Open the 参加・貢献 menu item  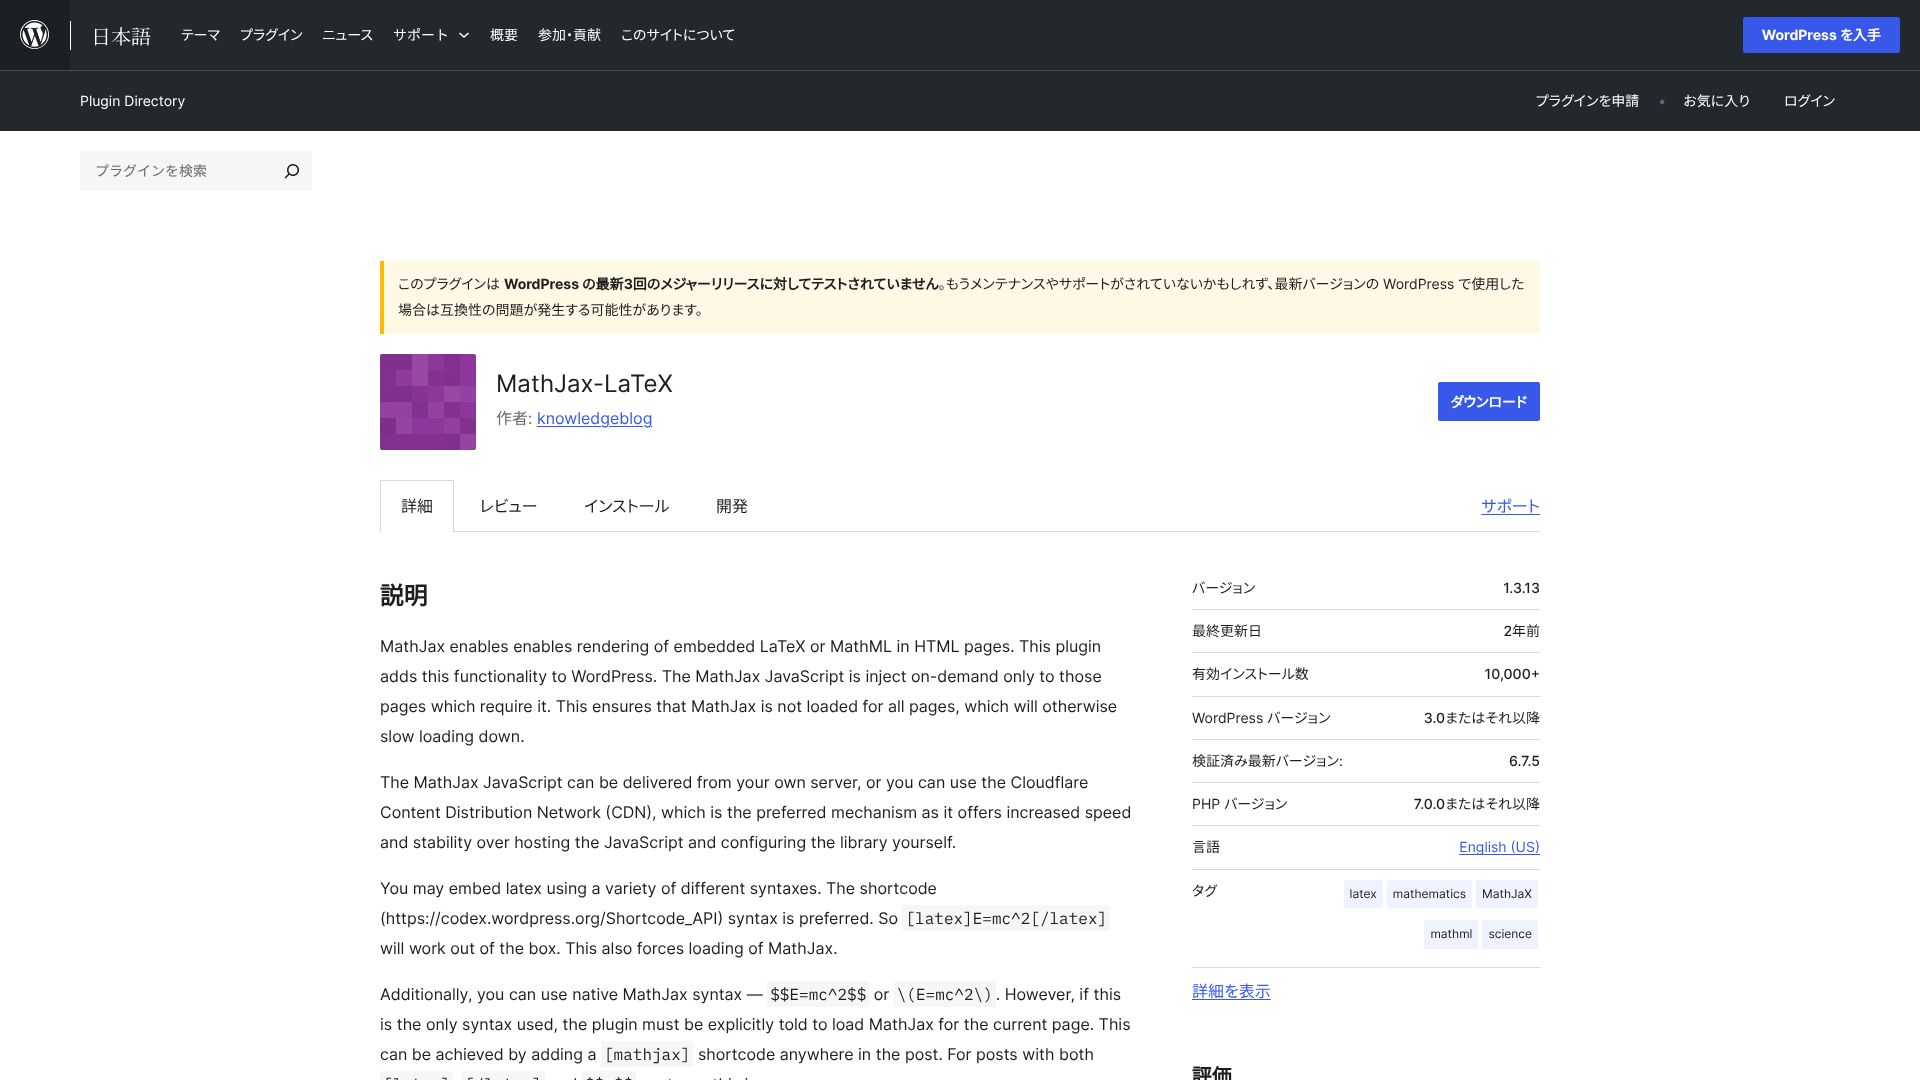[x=569, y=35]
